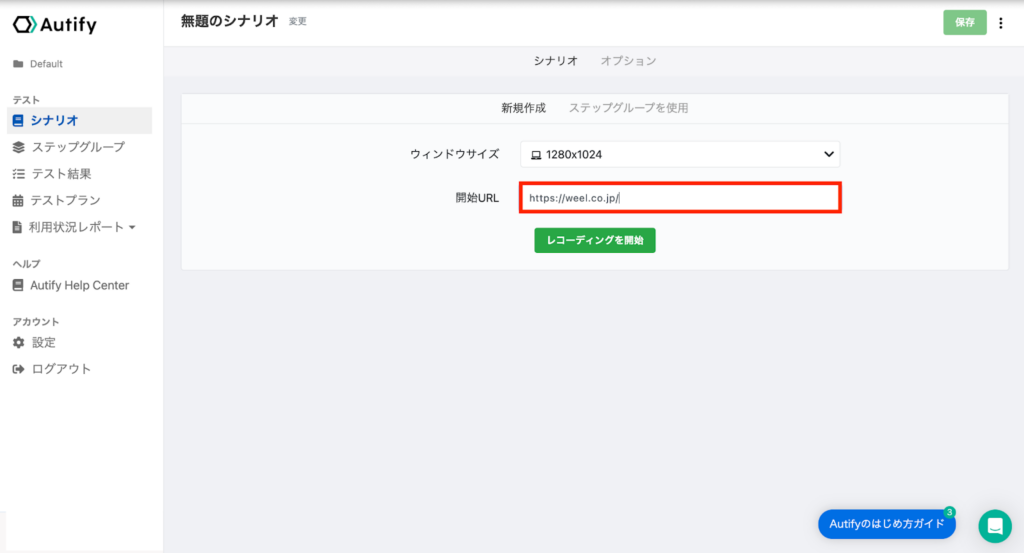1024x553 pixels.
Task: Select the シナリオ book icon in sidebar
Action: tap(18, 121)
